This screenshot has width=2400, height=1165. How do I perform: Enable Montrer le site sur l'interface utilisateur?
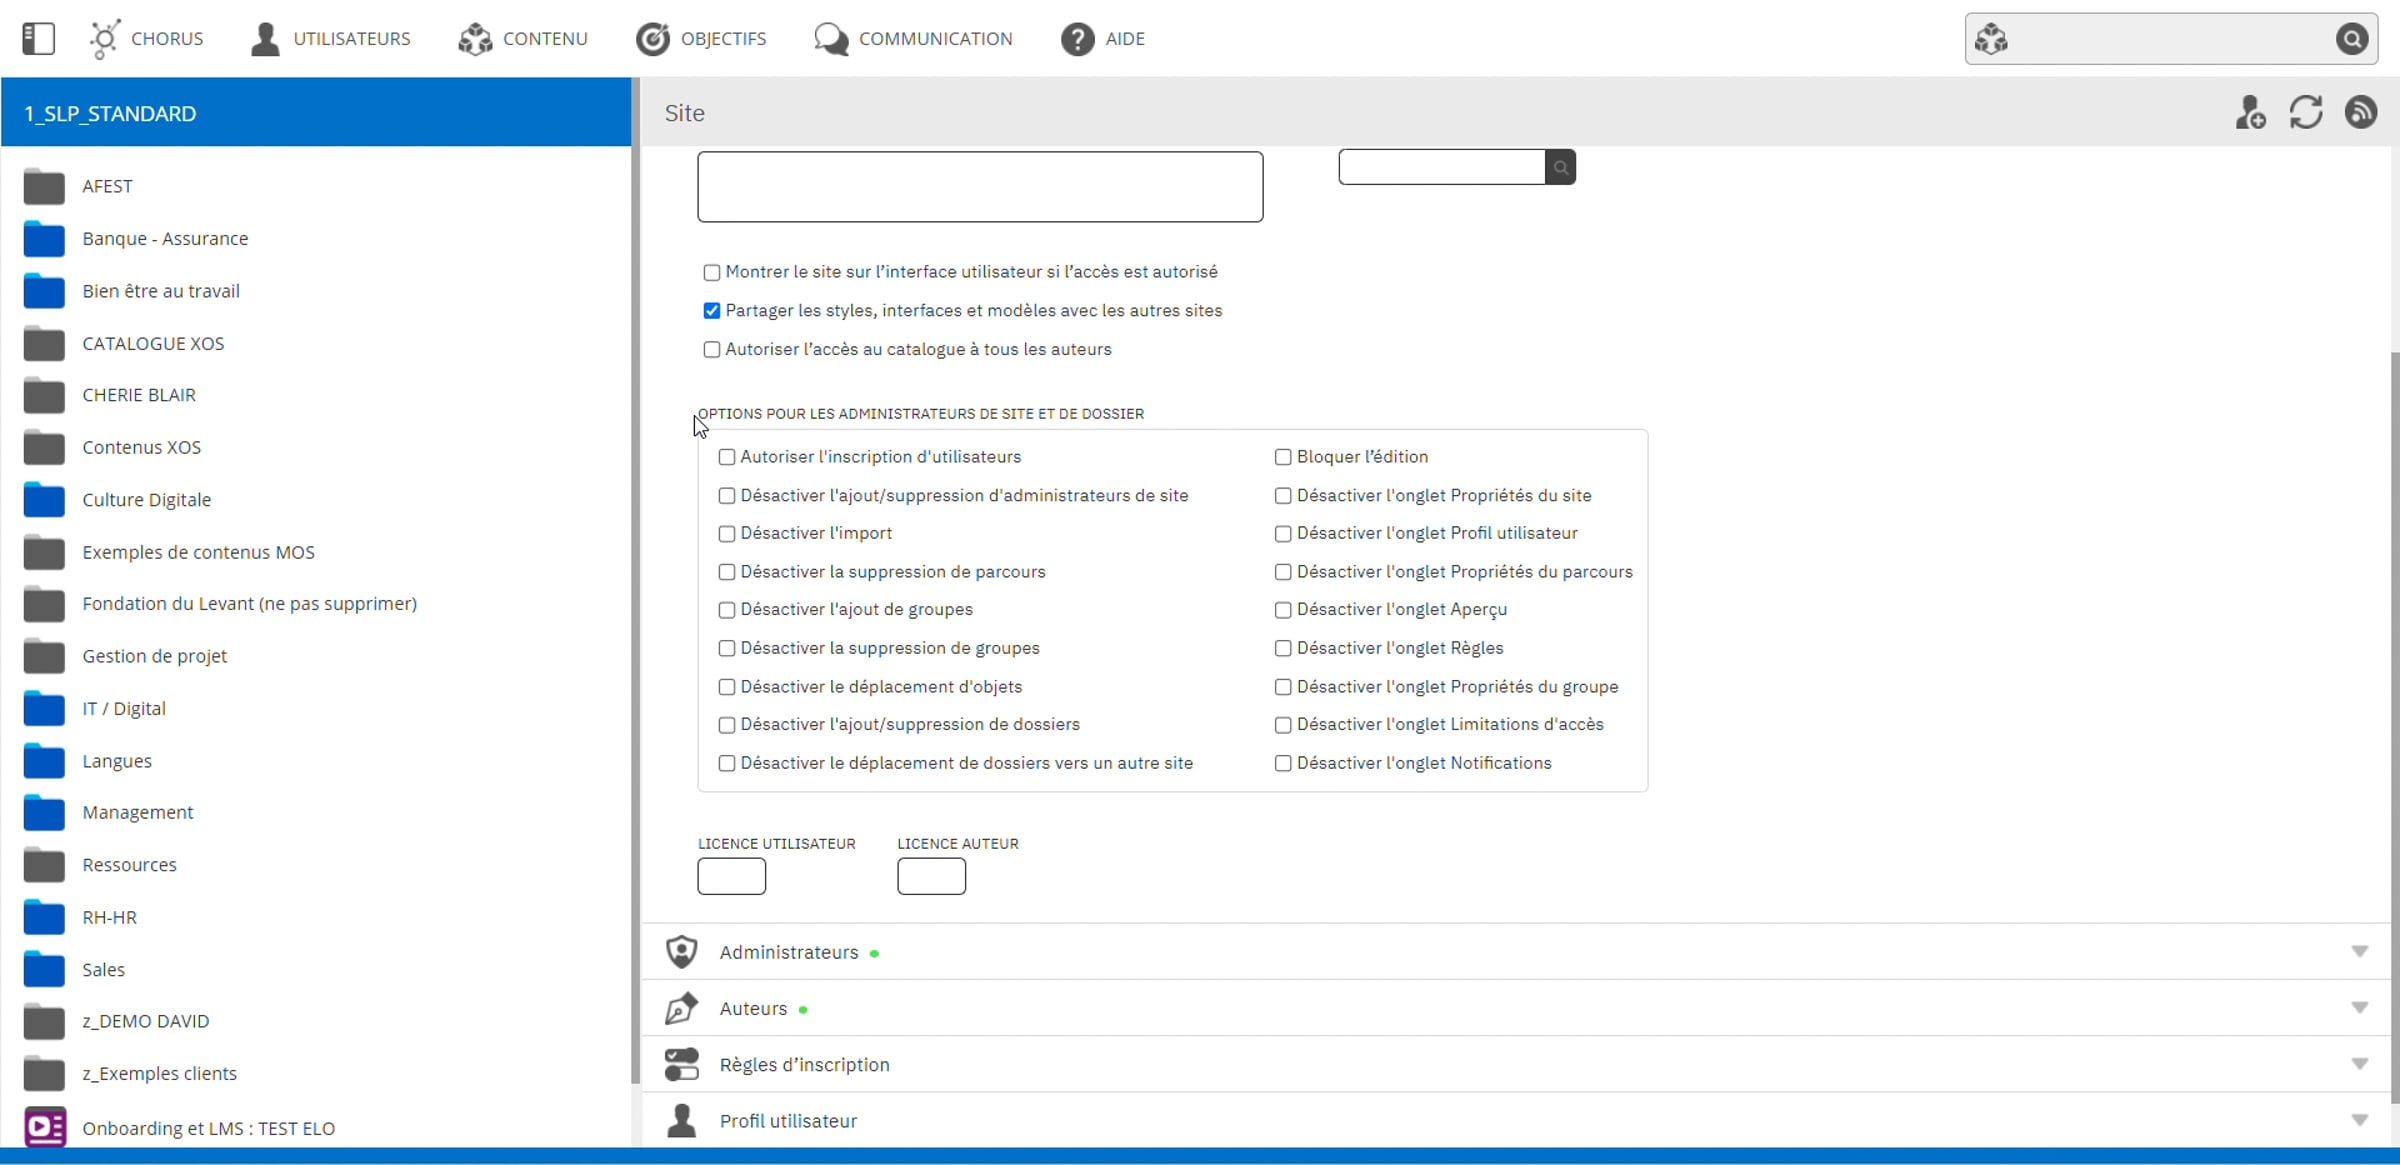[712, 273]
